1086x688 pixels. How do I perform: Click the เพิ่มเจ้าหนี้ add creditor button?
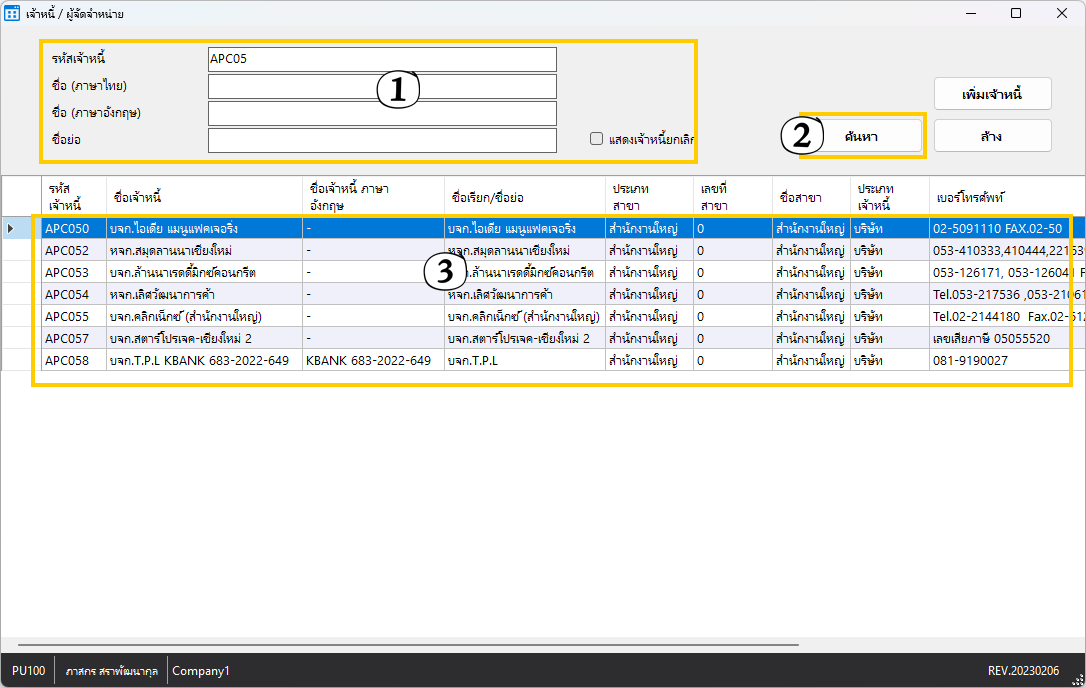[x=992, y=94]
